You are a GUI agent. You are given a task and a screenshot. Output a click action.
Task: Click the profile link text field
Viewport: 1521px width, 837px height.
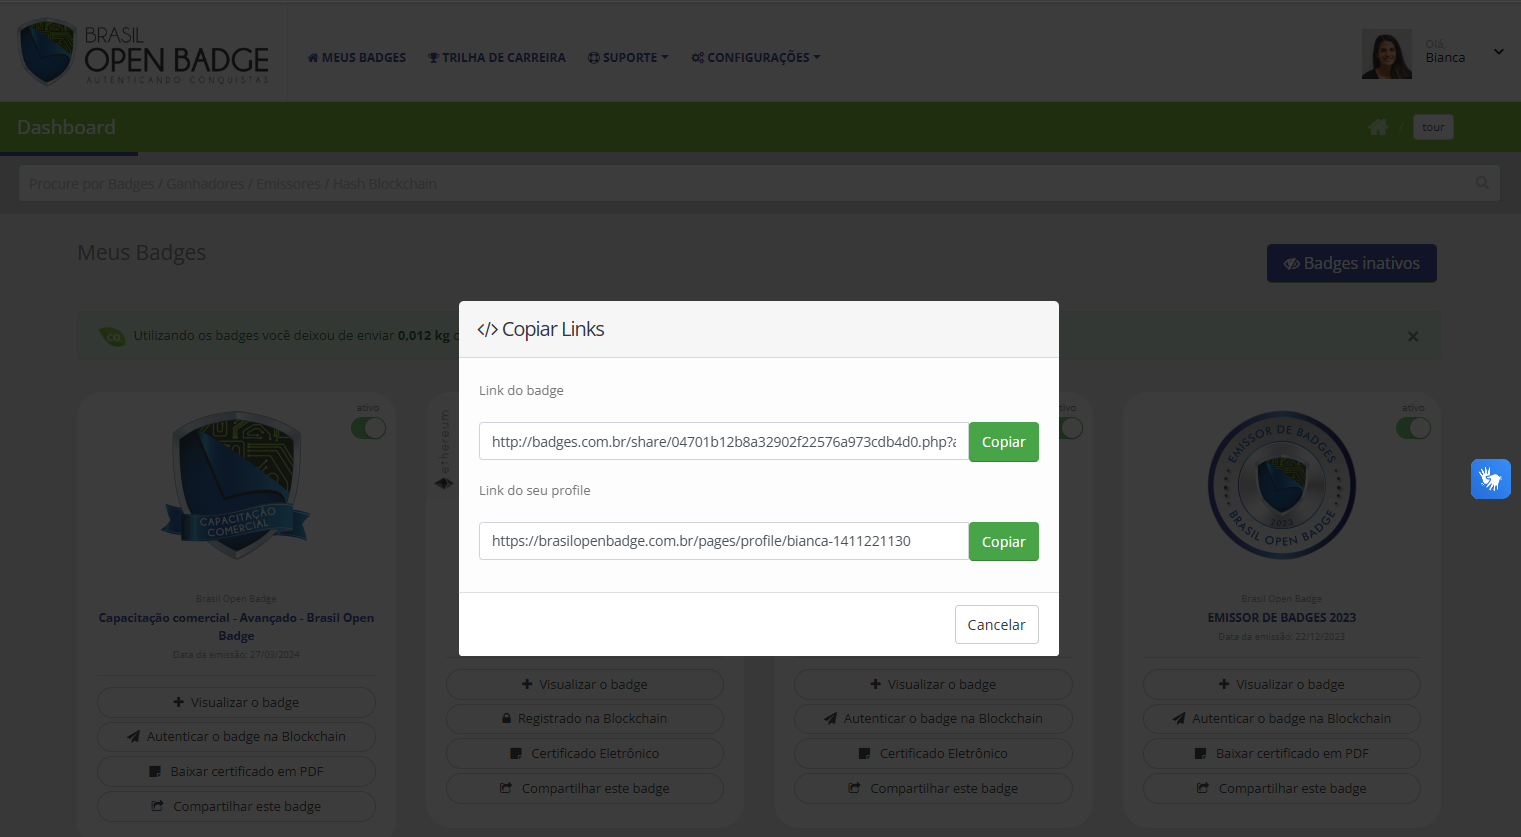(x=723, y=541)
